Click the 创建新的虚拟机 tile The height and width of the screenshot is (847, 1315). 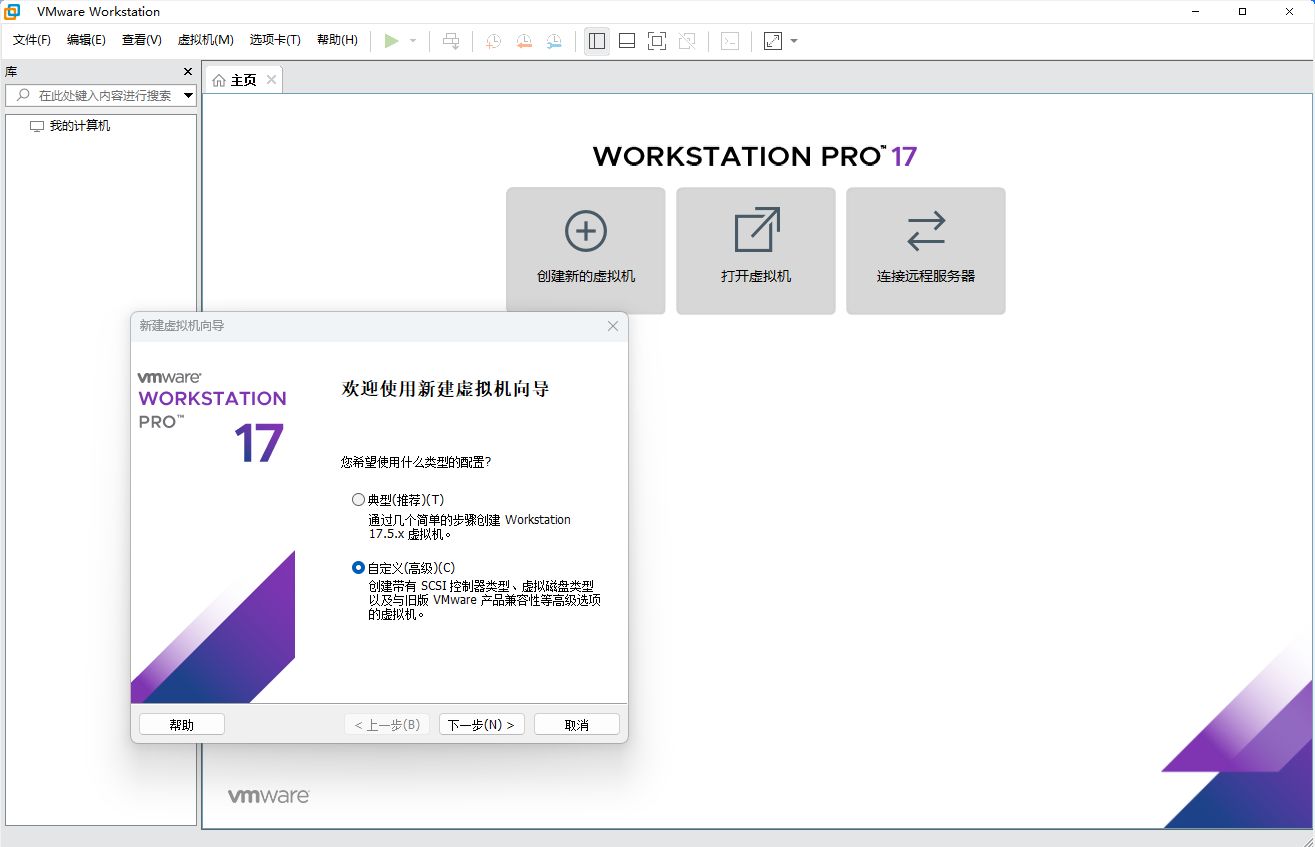(586, 251)
